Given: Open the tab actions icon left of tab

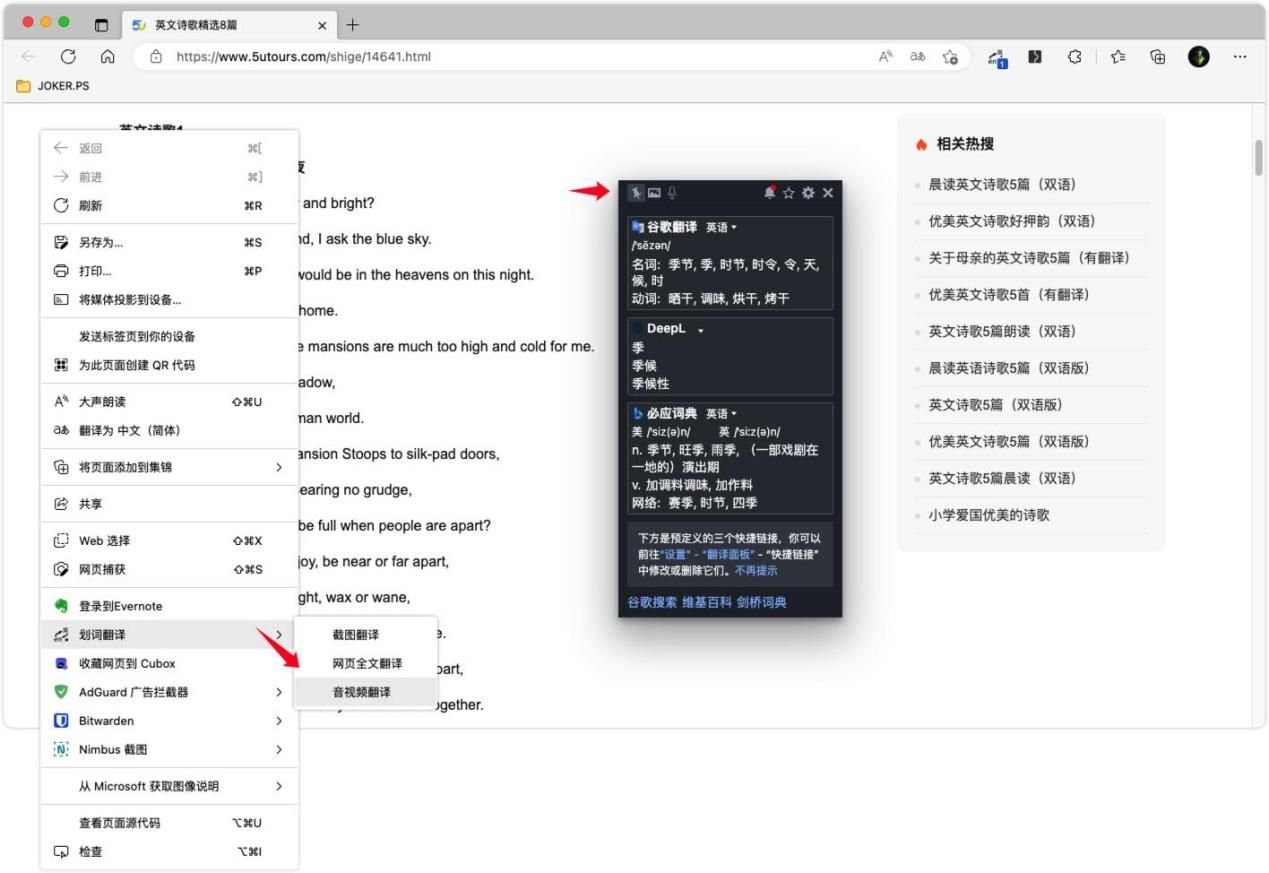Looking at the screenshot, I should pyautogui.click(x=101, y=24).
